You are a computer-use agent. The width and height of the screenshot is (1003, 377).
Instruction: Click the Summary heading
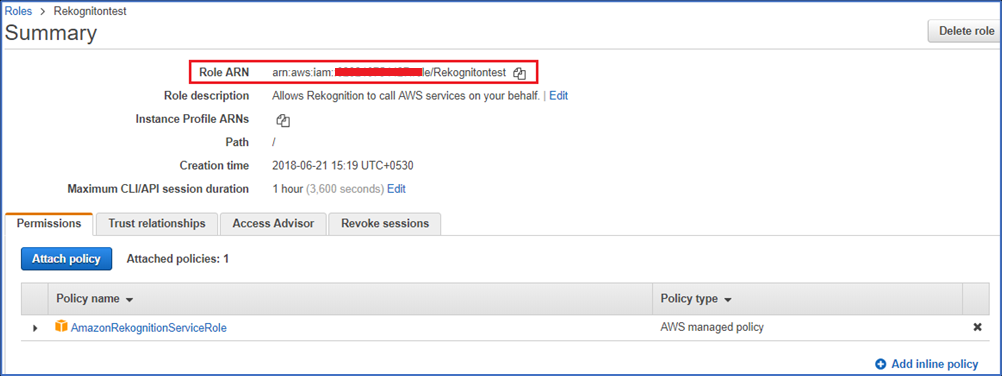point(51,33)
